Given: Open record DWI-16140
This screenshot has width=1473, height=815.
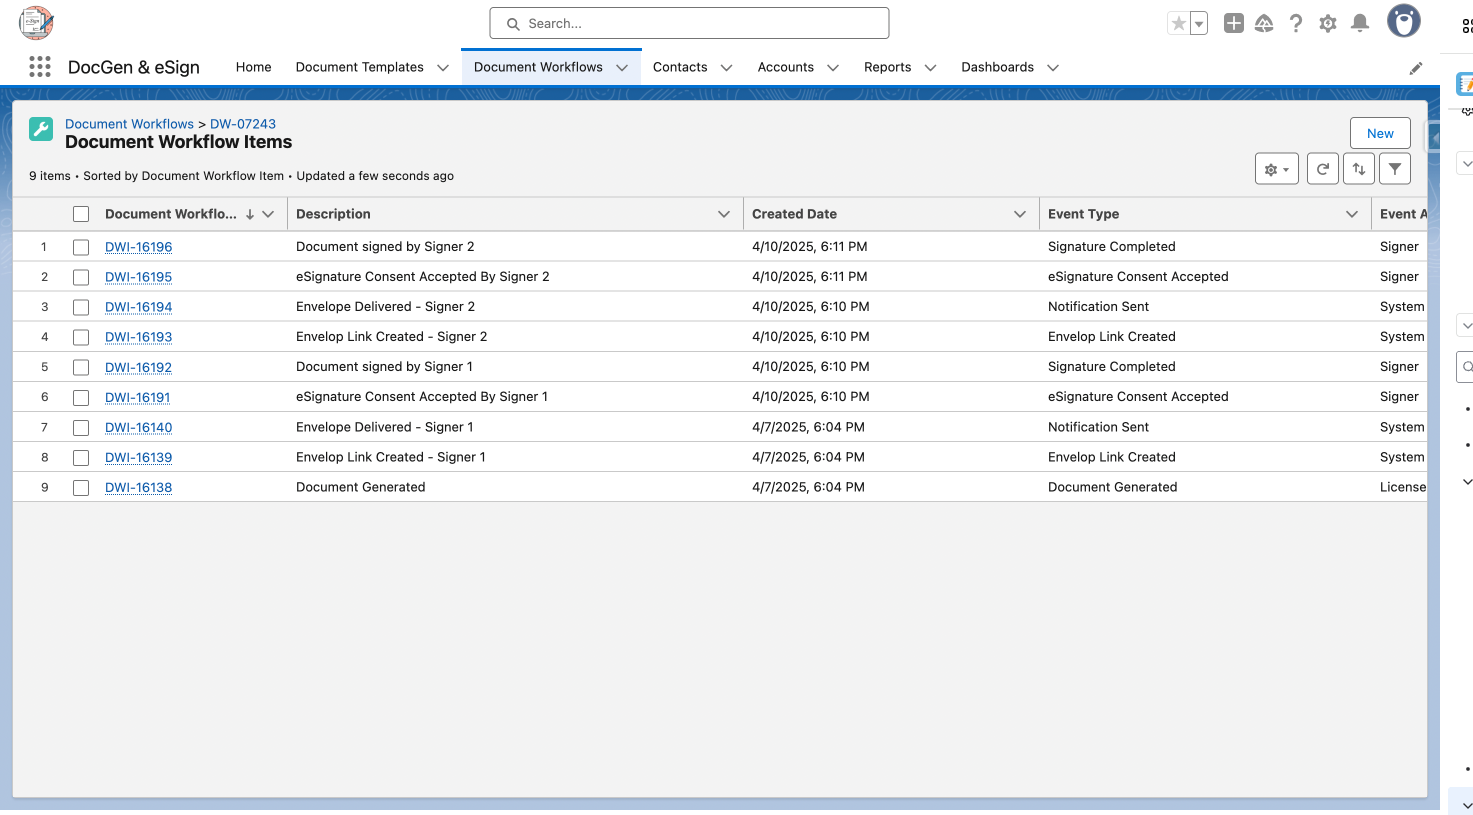Looking at the screenshot, I should pos(138,427).
